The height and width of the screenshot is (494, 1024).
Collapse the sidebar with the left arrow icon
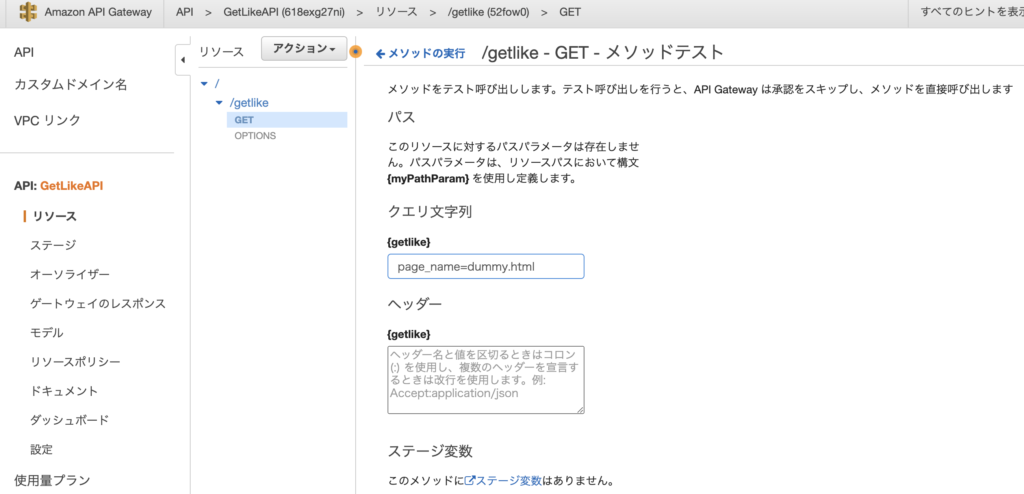(183, 60)
